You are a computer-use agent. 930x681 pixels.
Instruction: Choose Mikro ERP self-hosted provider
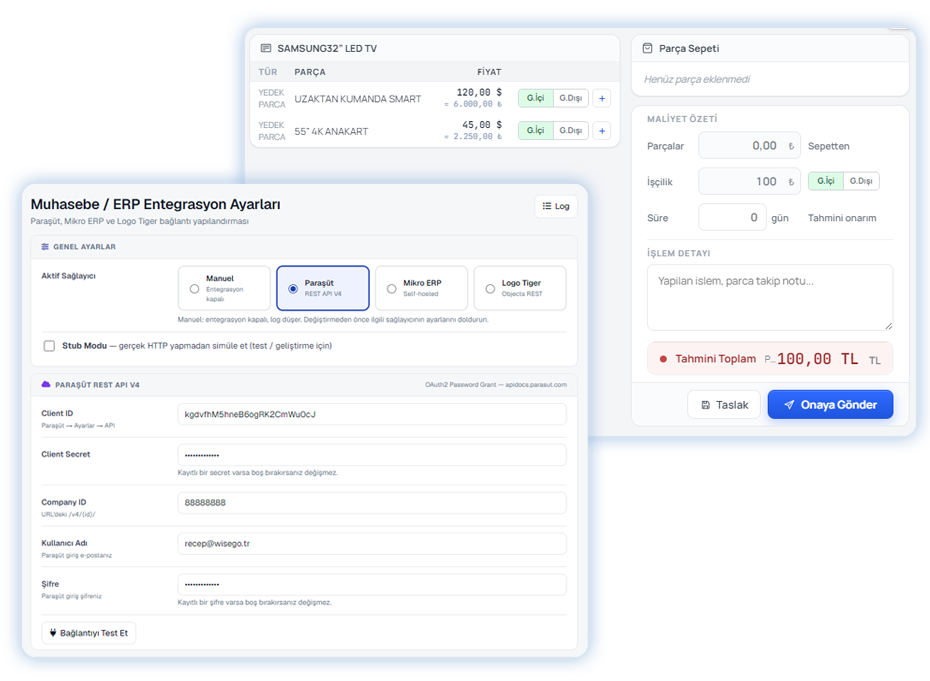(x=421, y=288)
